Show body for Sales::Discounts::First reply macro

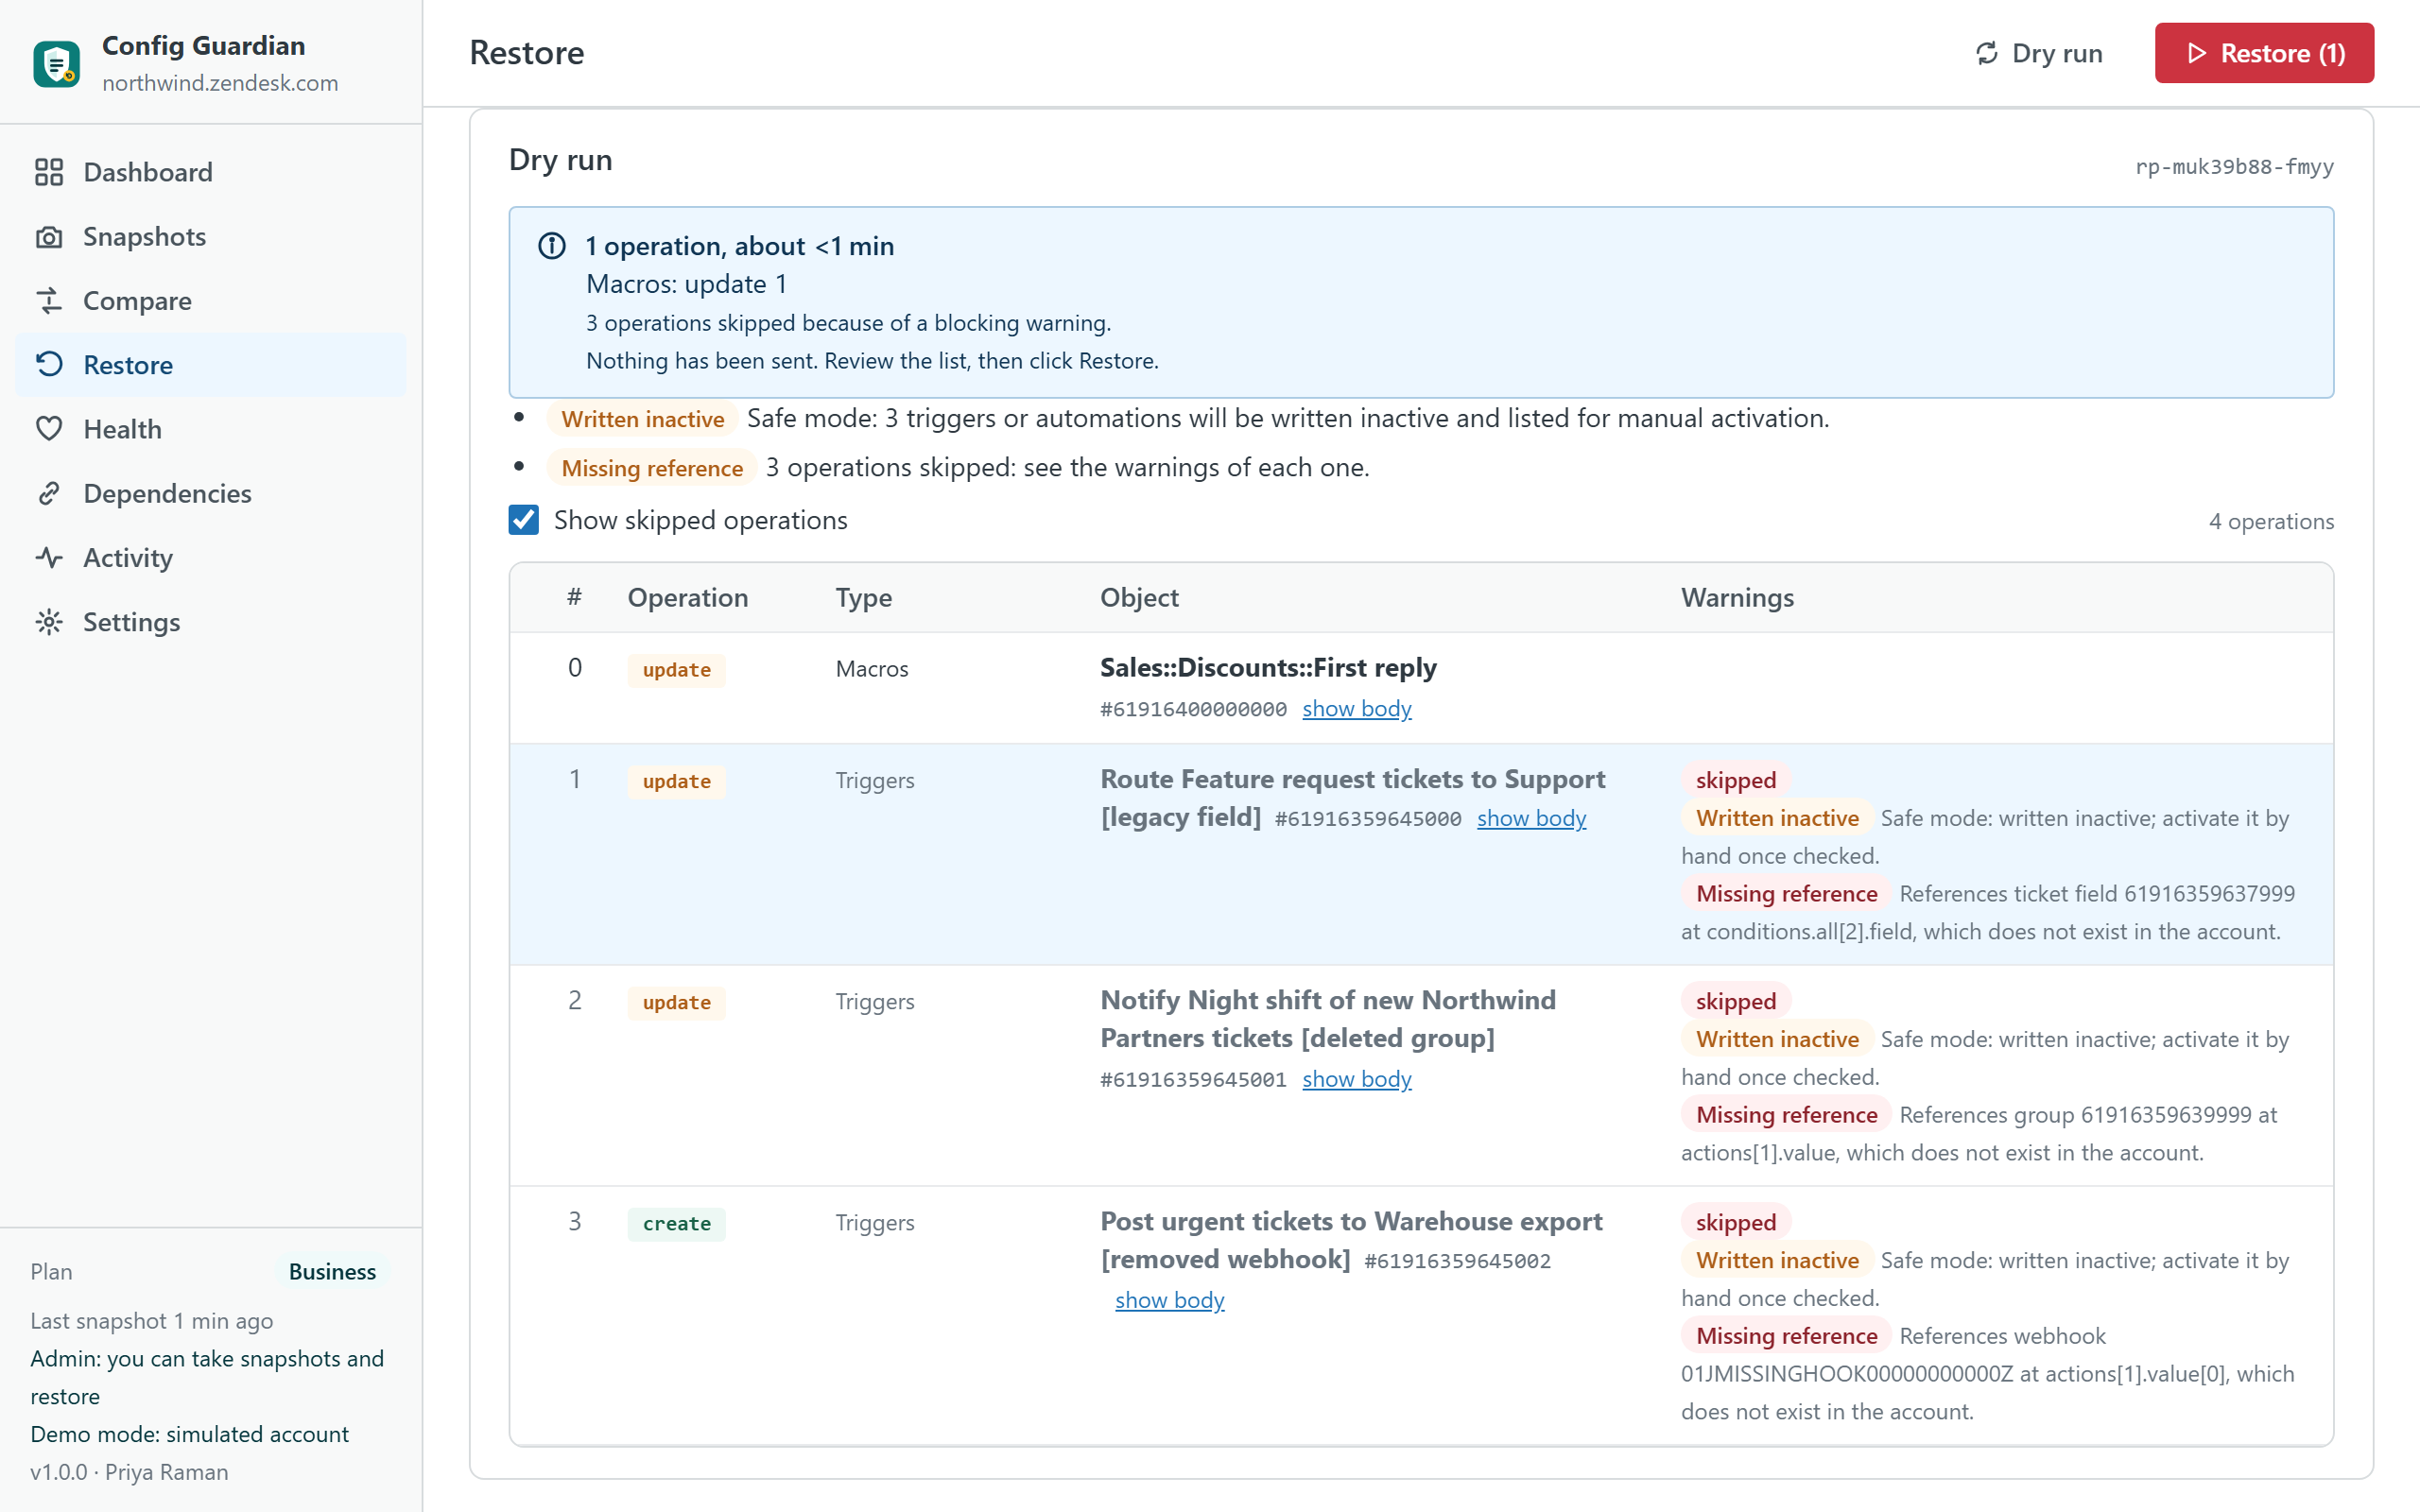click(x=1356, y=709)
